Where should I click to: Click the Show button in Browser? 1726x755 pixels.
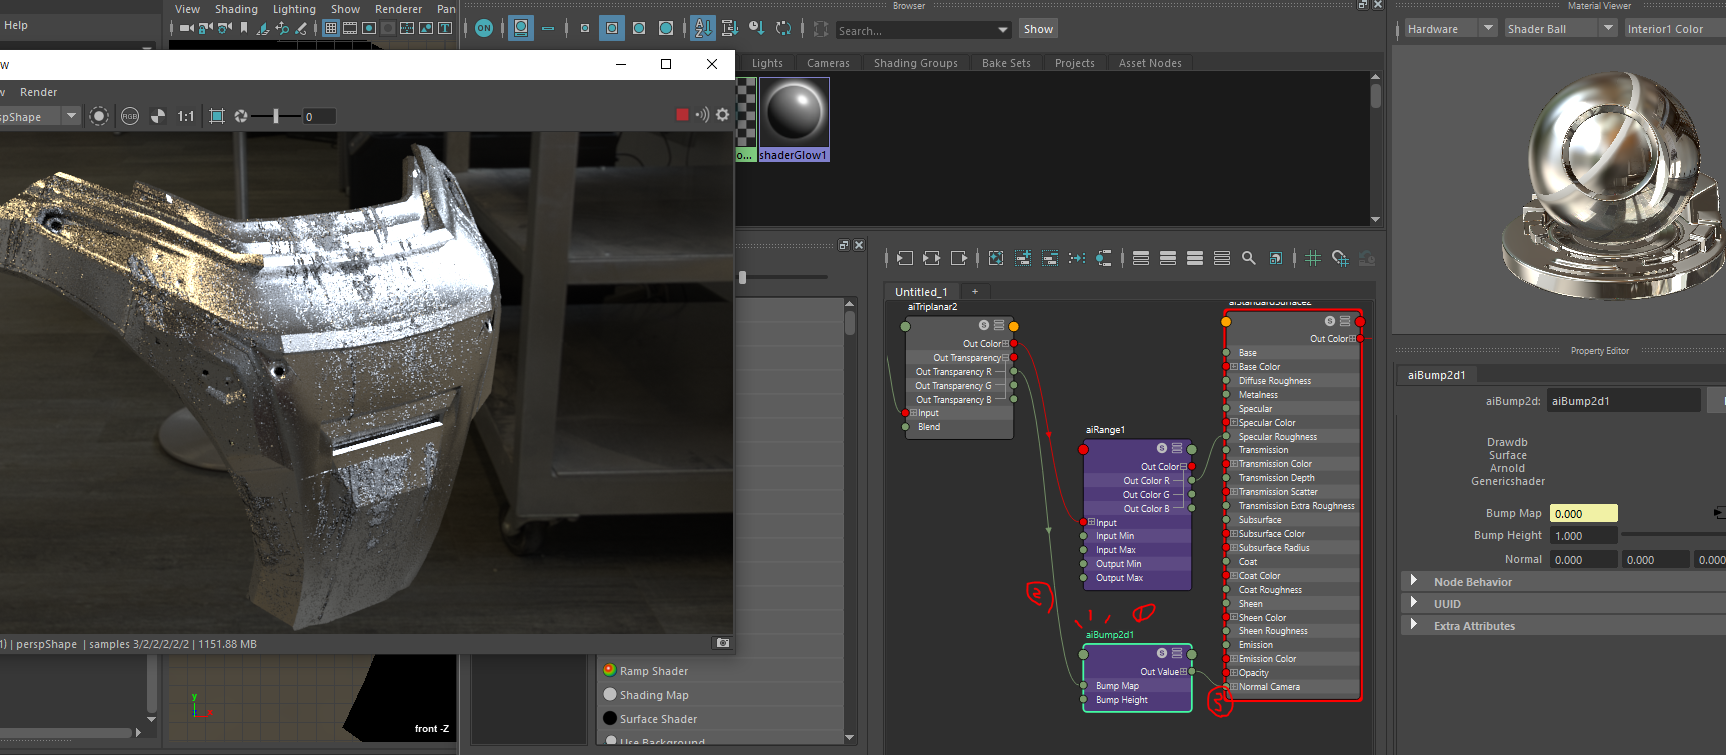click(x=1038, y=29)
